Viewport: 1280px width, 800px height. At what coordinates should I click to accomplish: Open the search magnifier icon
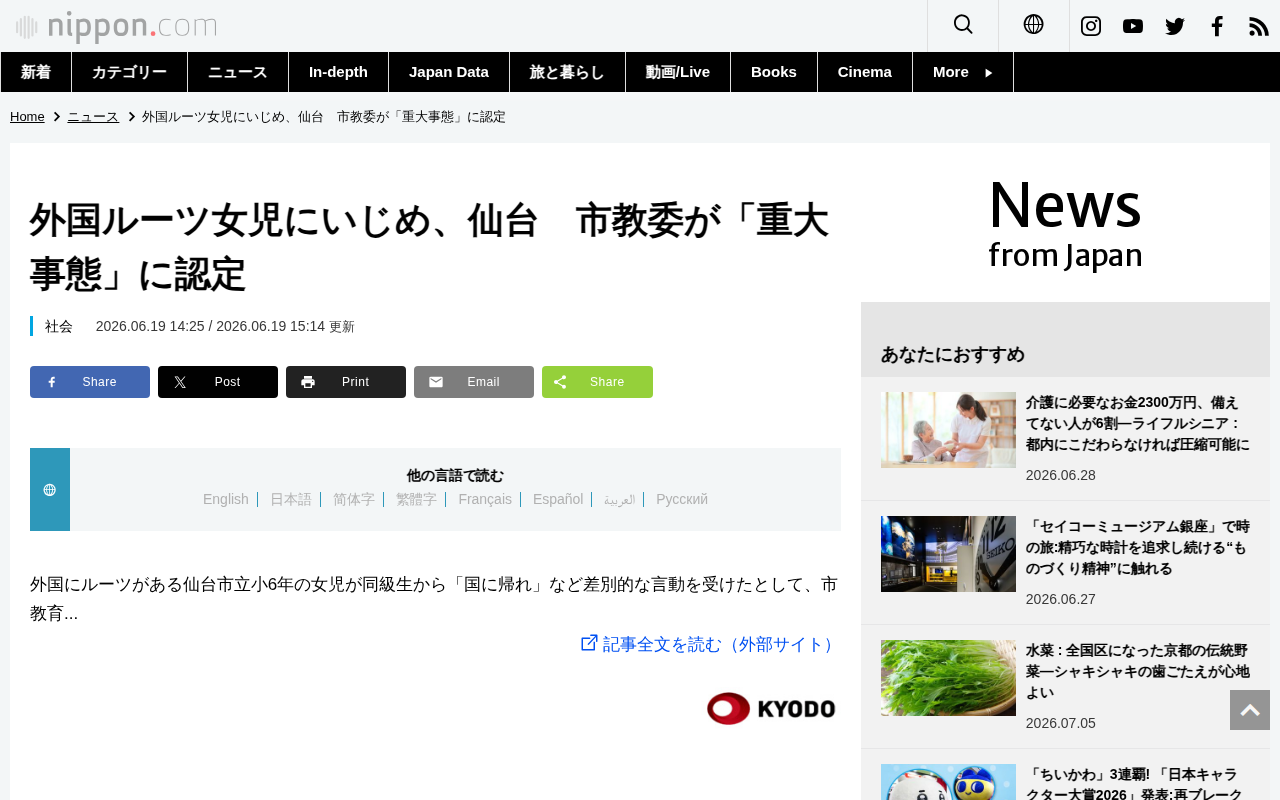click(x=963, y=25)
